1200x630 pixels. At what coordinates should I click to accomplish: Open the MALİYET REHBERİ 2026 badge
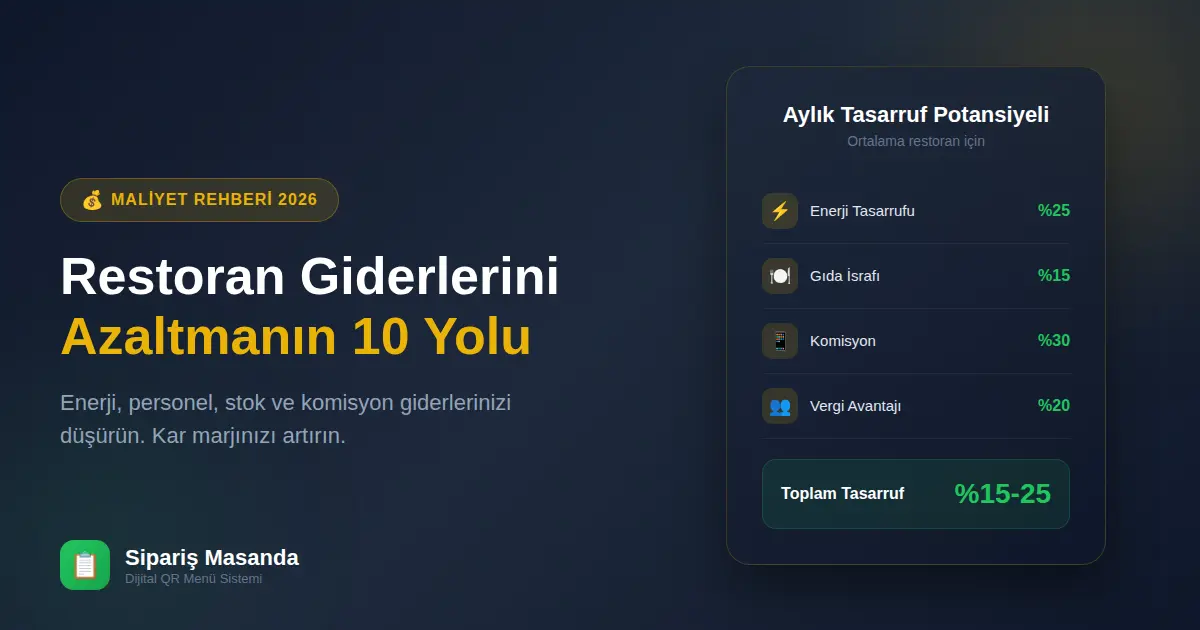pyautogui.click(x=199, y=199)
